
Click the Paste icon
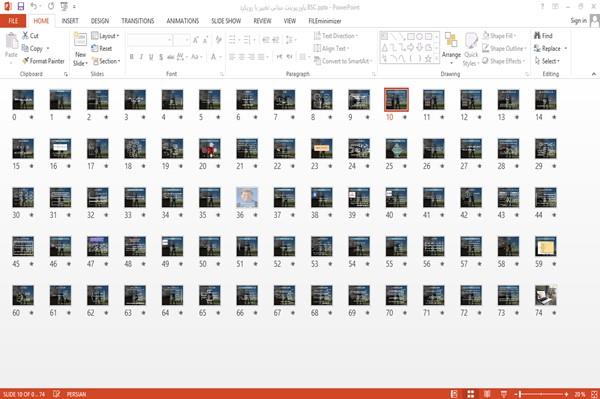(11, 41)
